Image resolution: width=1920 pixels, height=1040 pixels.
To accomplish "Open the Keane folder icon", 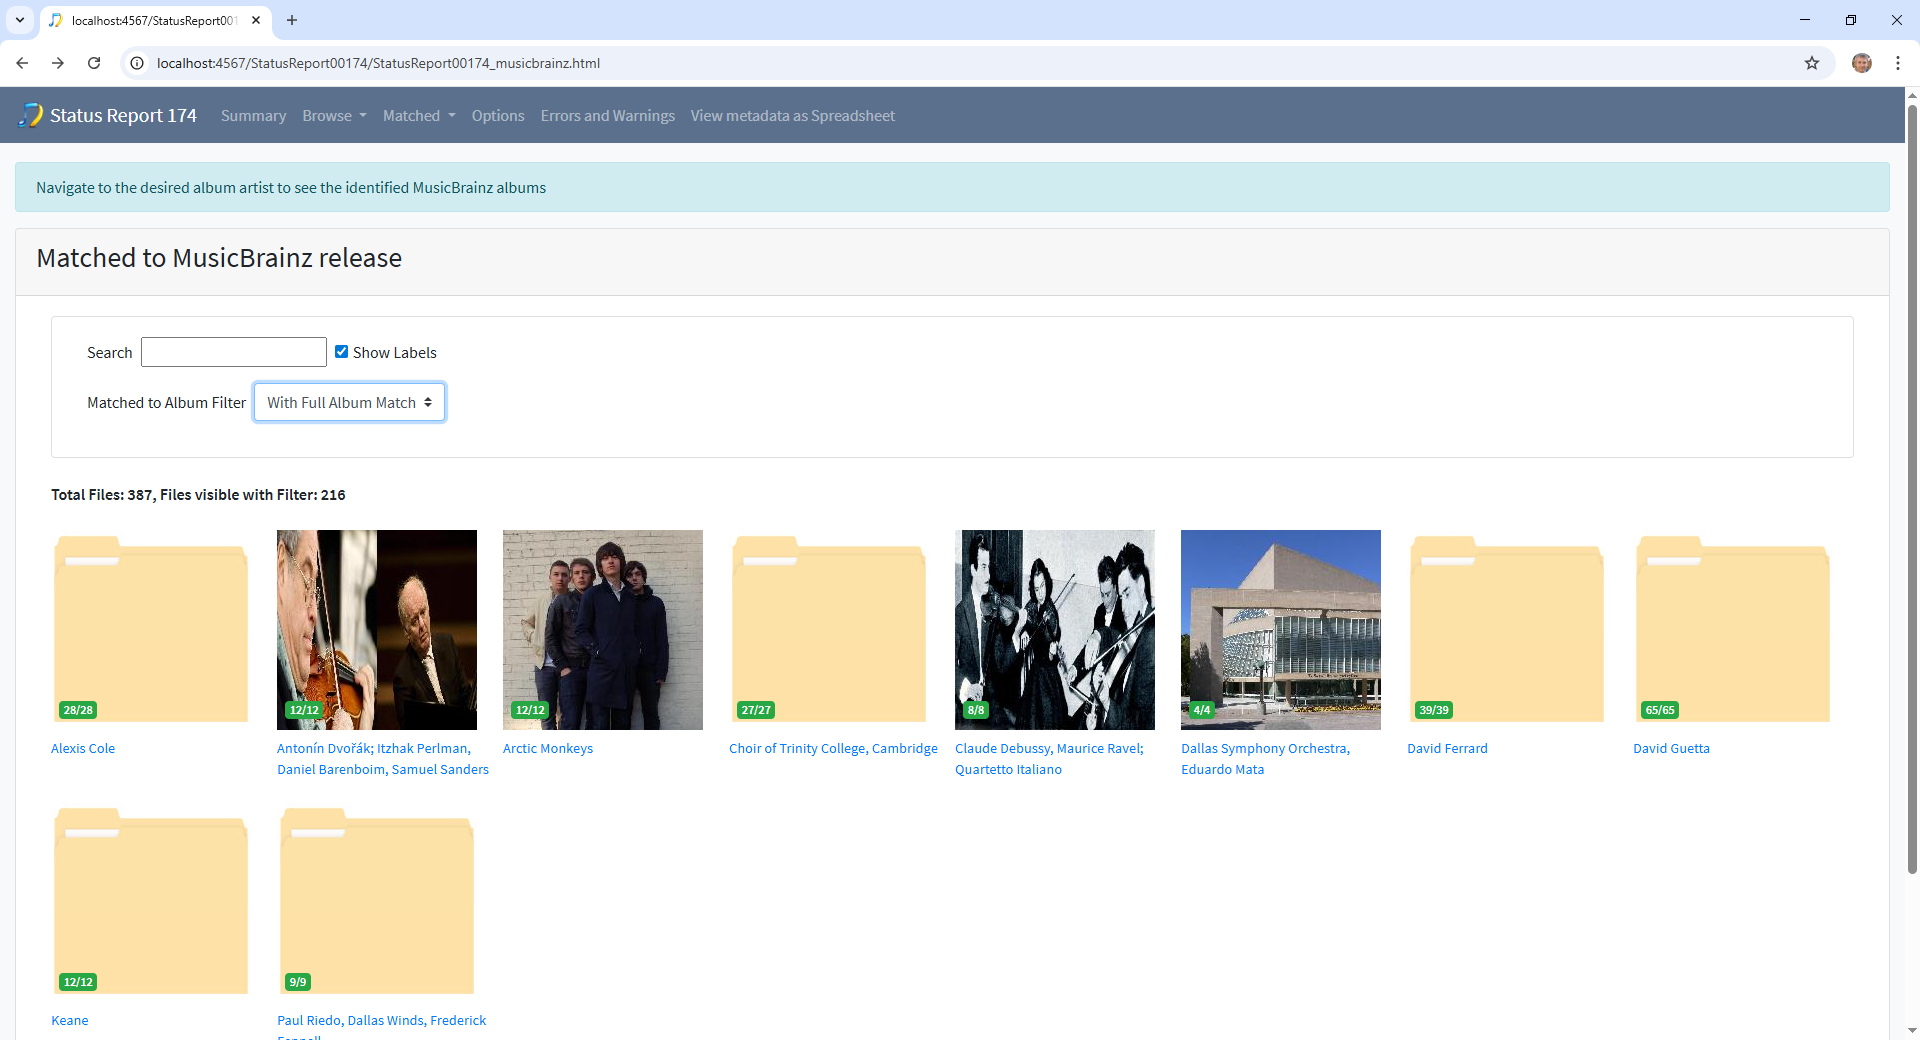I will click(150, 901).
